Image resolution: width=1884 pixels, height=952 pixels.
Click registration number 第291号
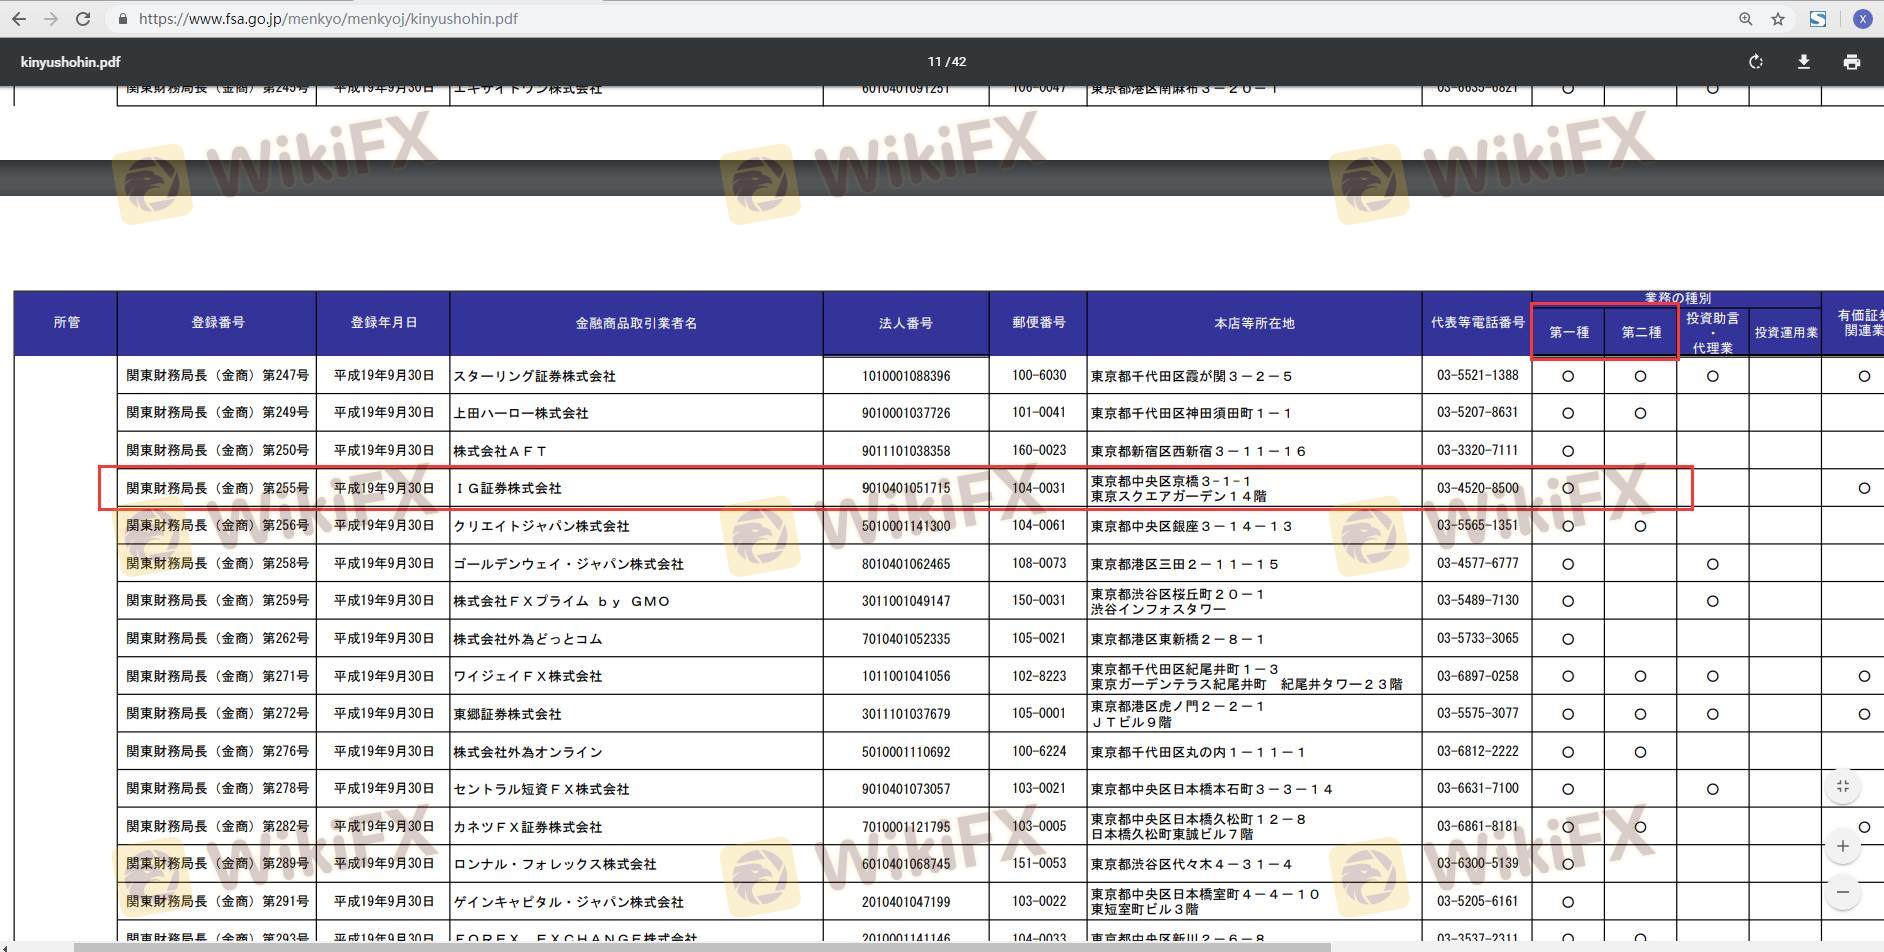point(285,902)
